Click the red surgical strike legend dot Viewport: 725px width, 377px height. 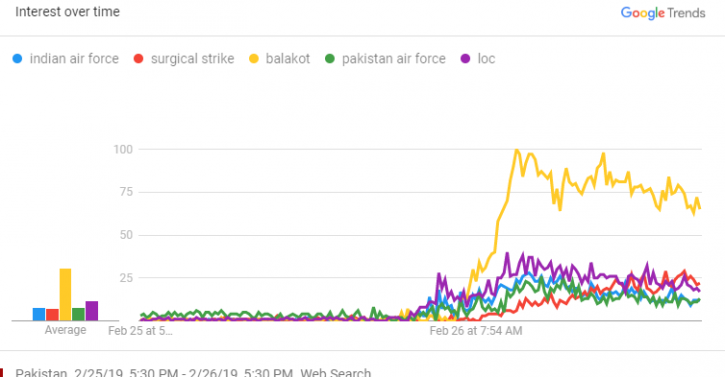pos(138,59)
